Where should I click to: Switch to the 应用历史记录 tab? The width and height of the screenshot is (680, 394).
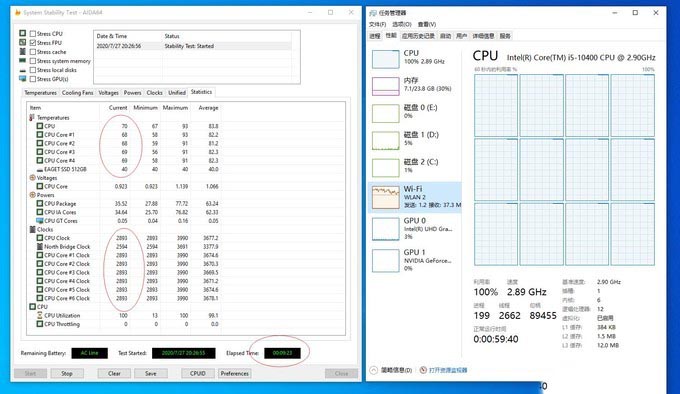pyautogui.click(x=418, y=36)
